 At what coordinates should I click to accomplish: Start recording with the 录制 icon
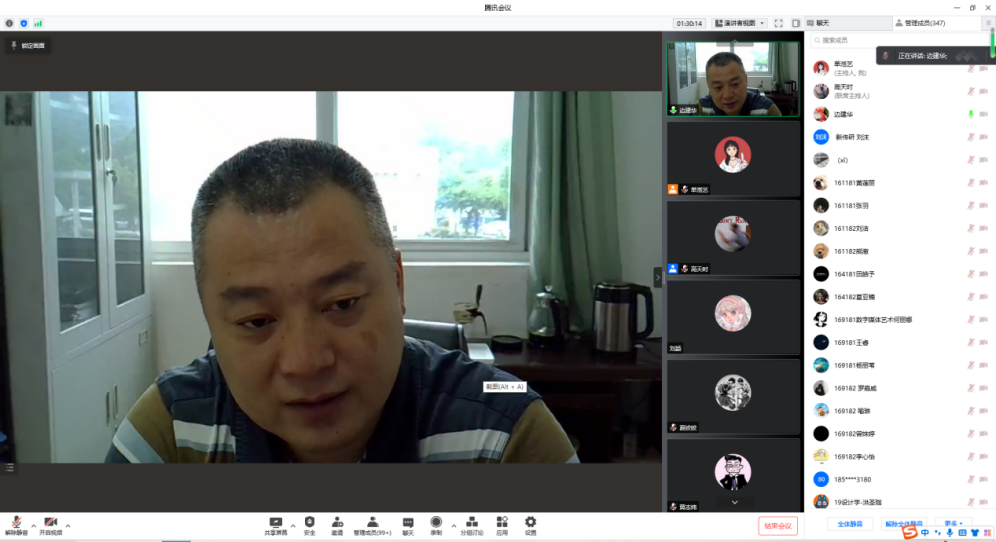(436, 522)
